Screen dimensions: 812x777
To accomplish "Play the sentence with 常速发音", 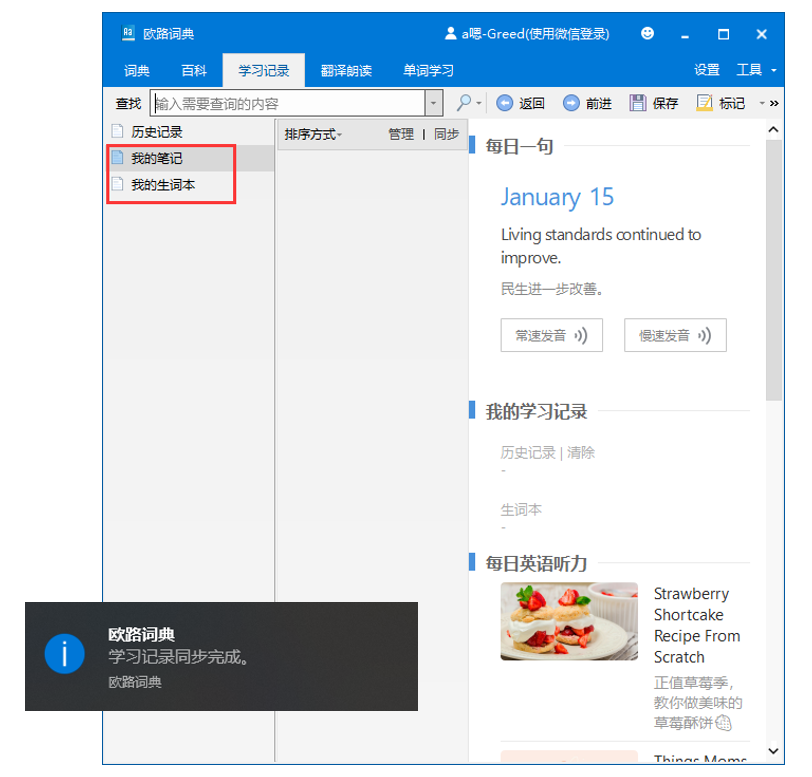I will click(x=552, y=335).
